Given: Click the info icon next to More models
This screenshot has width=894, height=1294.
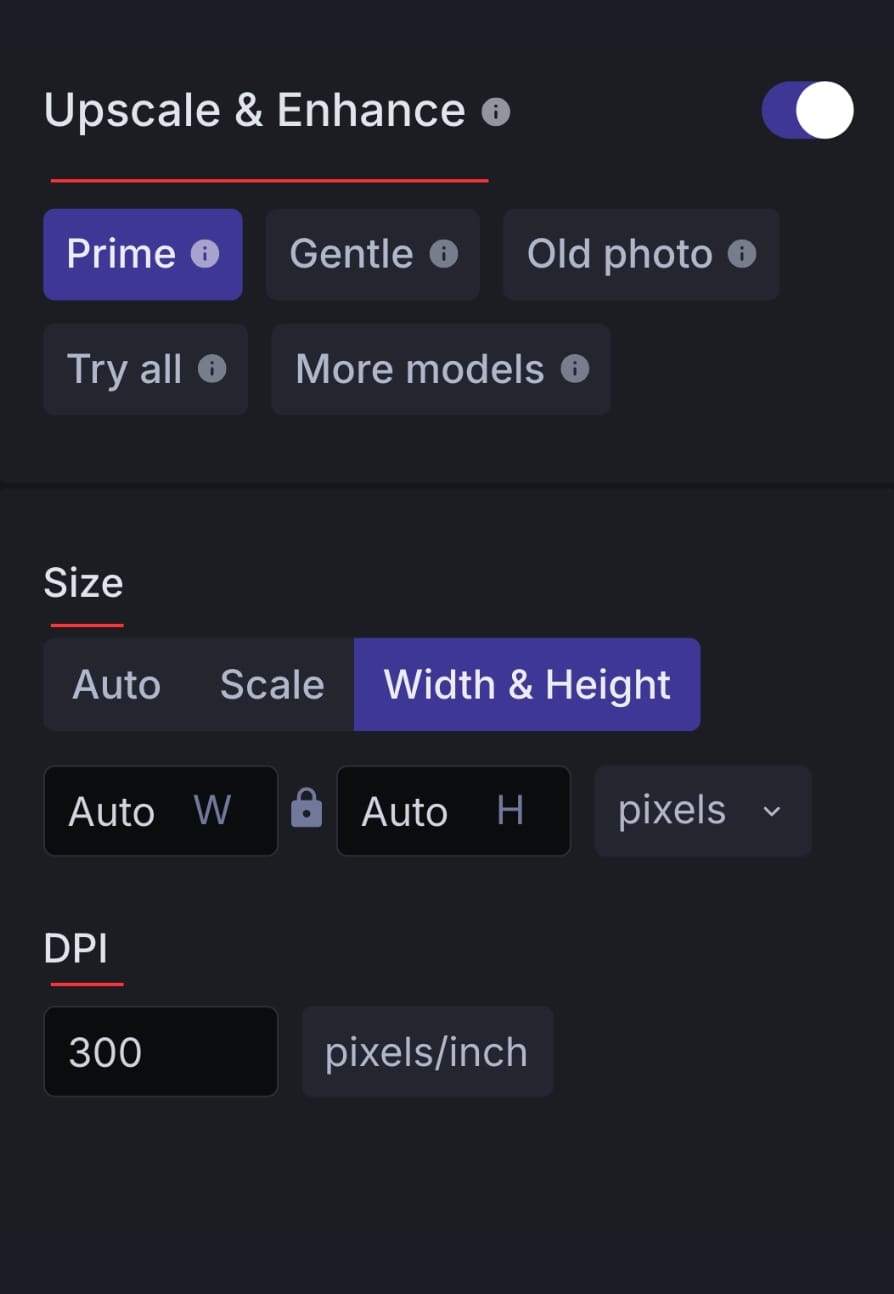Looking at the screenshot, I should point(574,369).
